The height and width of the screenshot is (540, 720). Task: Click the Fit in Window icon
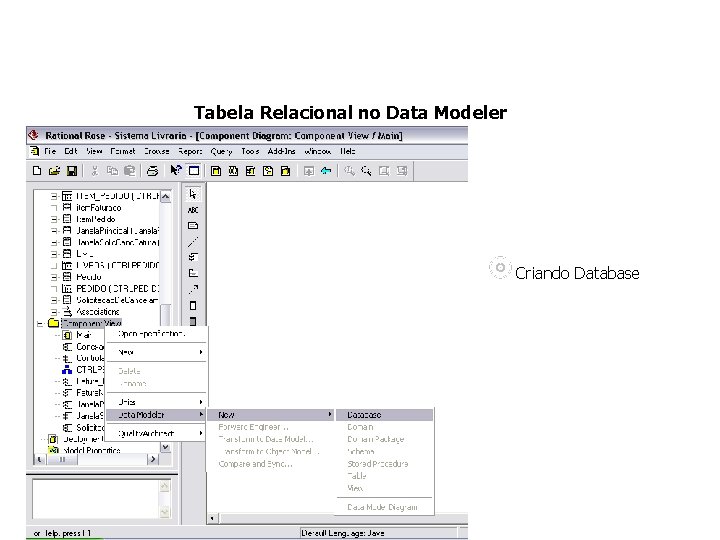384,171
